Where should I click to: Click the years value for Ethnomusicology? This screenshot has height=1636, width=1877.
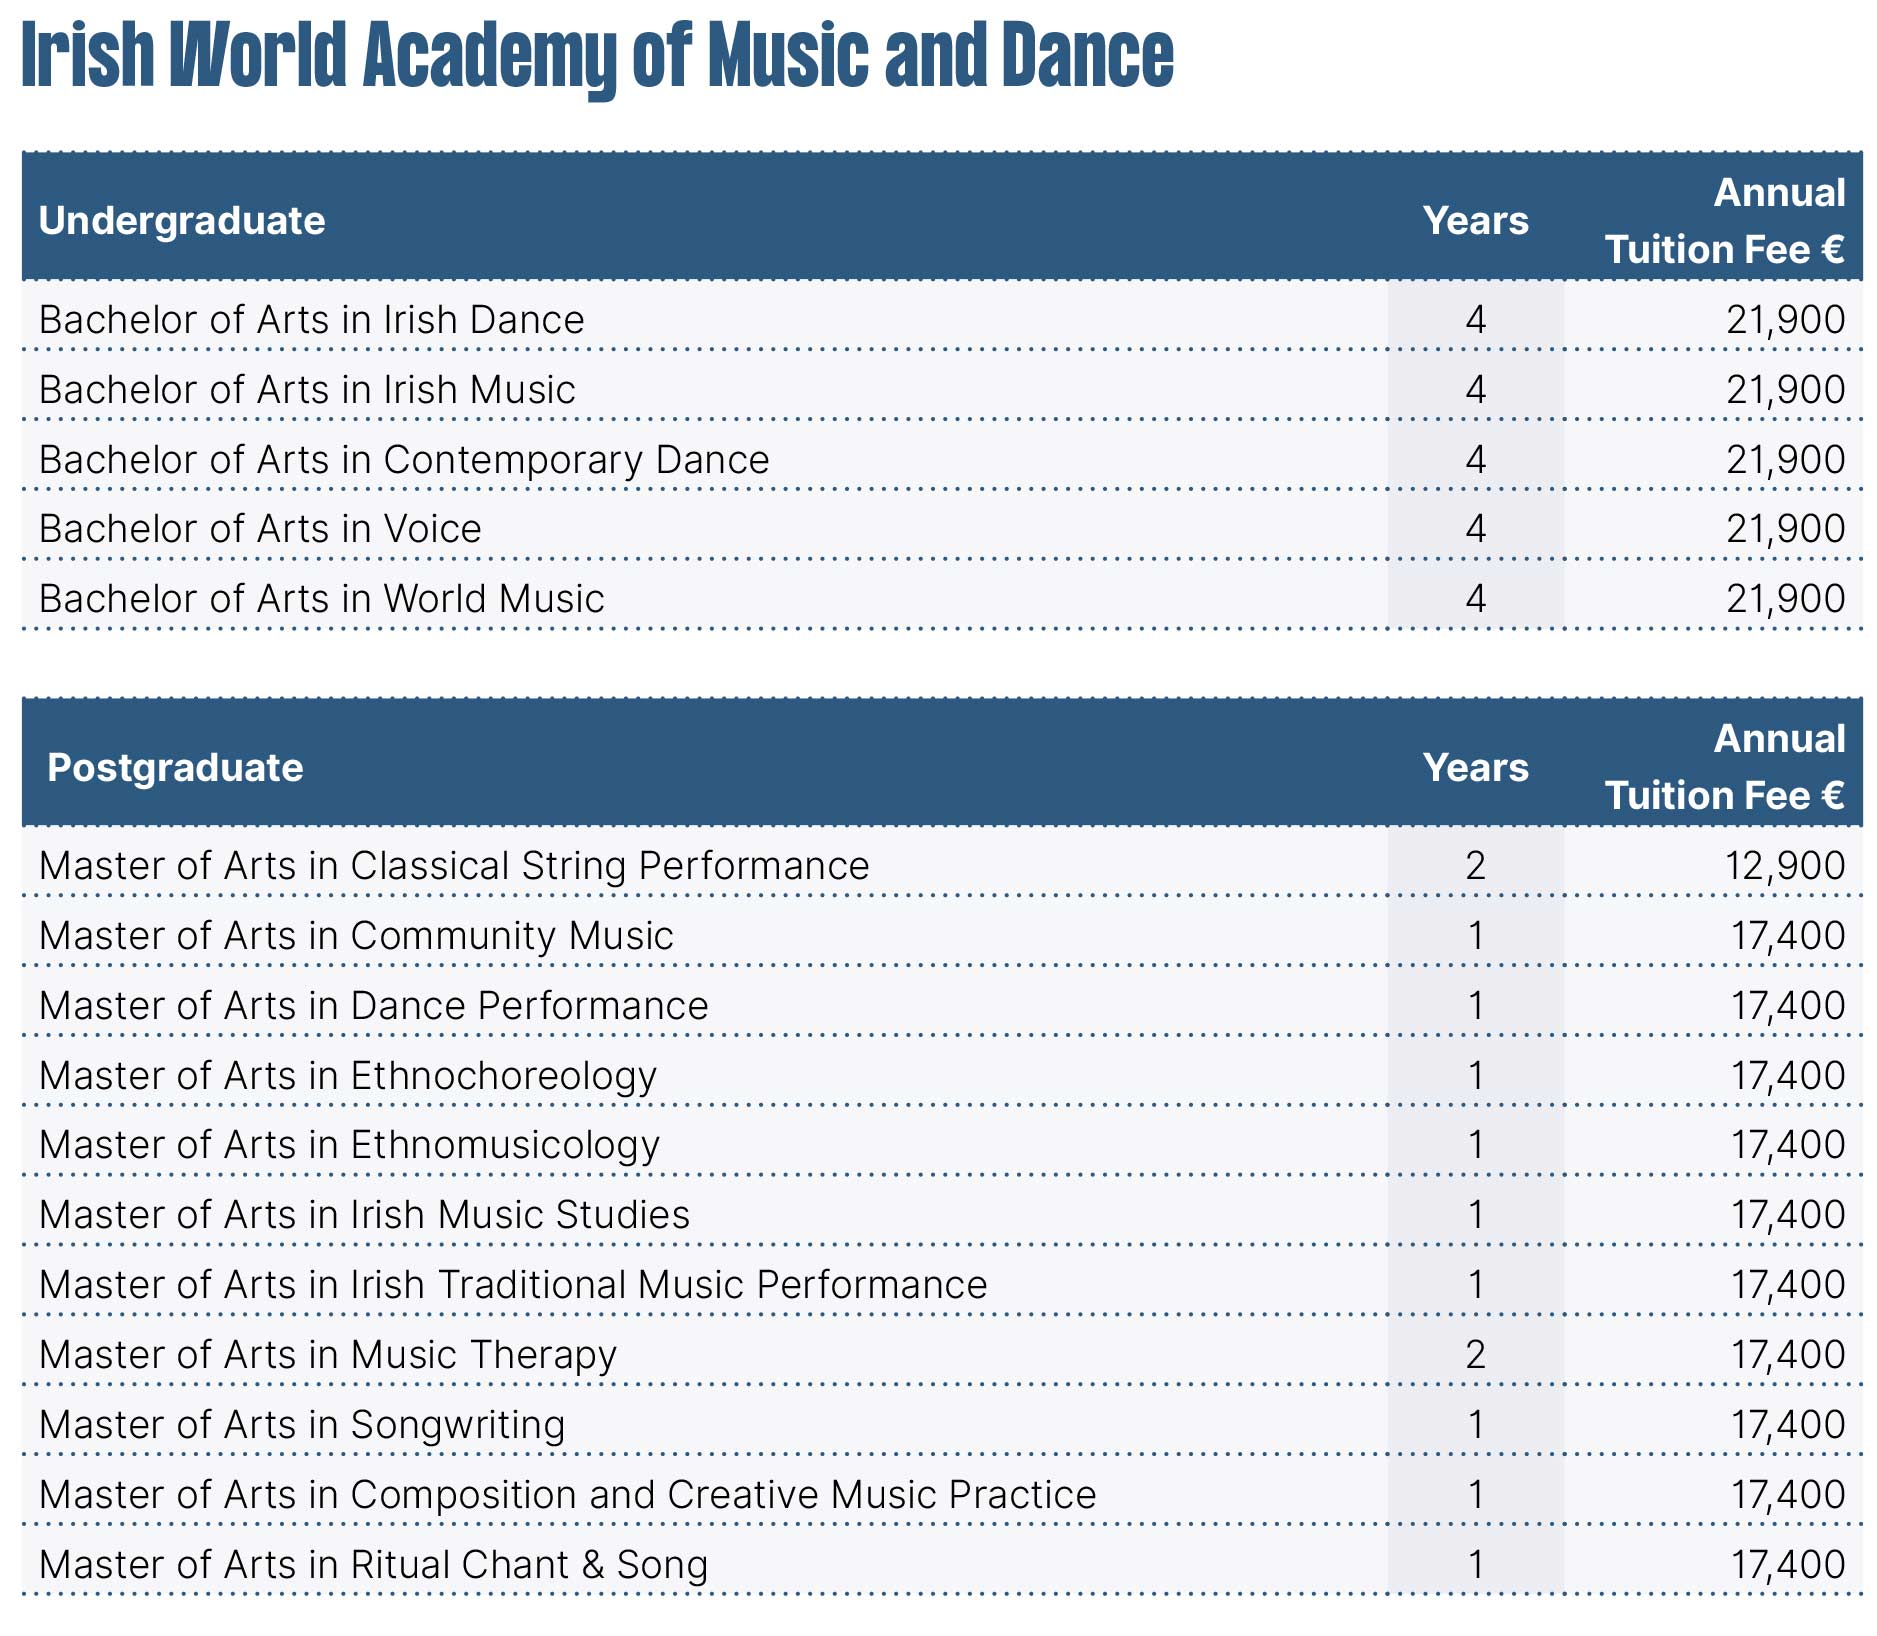click(x=1475, y=1145)
